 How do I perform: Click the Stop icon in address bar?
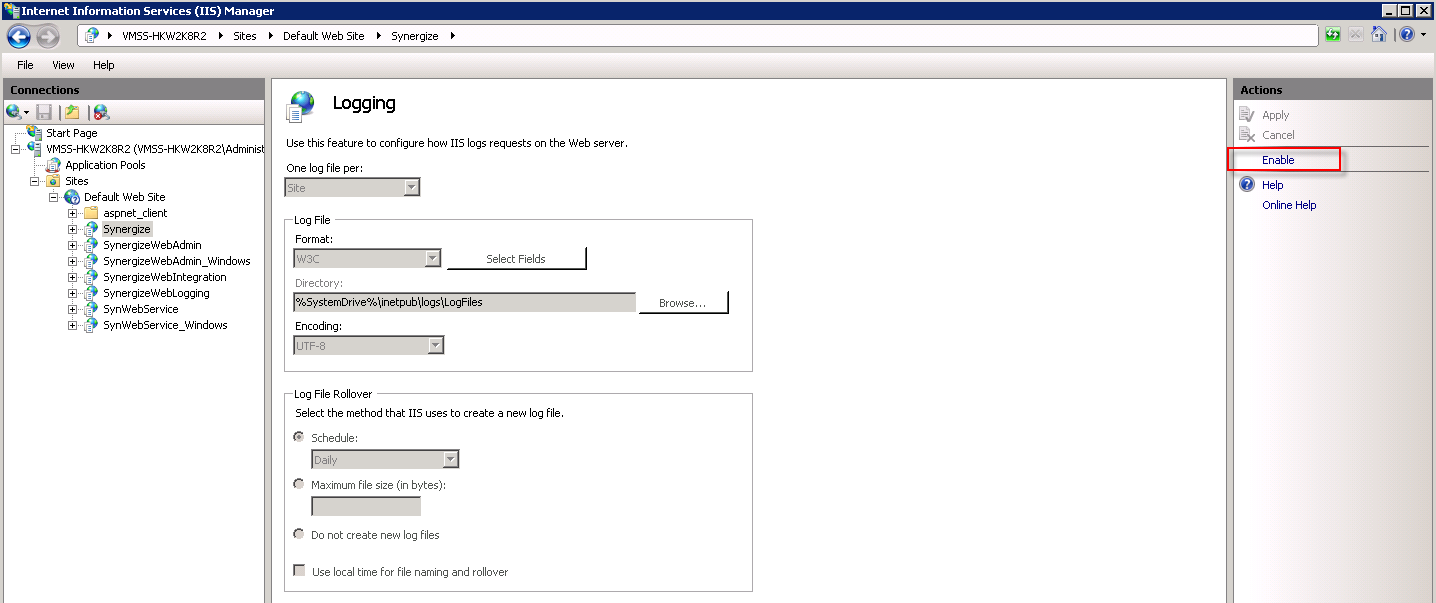coord(1355,35)
